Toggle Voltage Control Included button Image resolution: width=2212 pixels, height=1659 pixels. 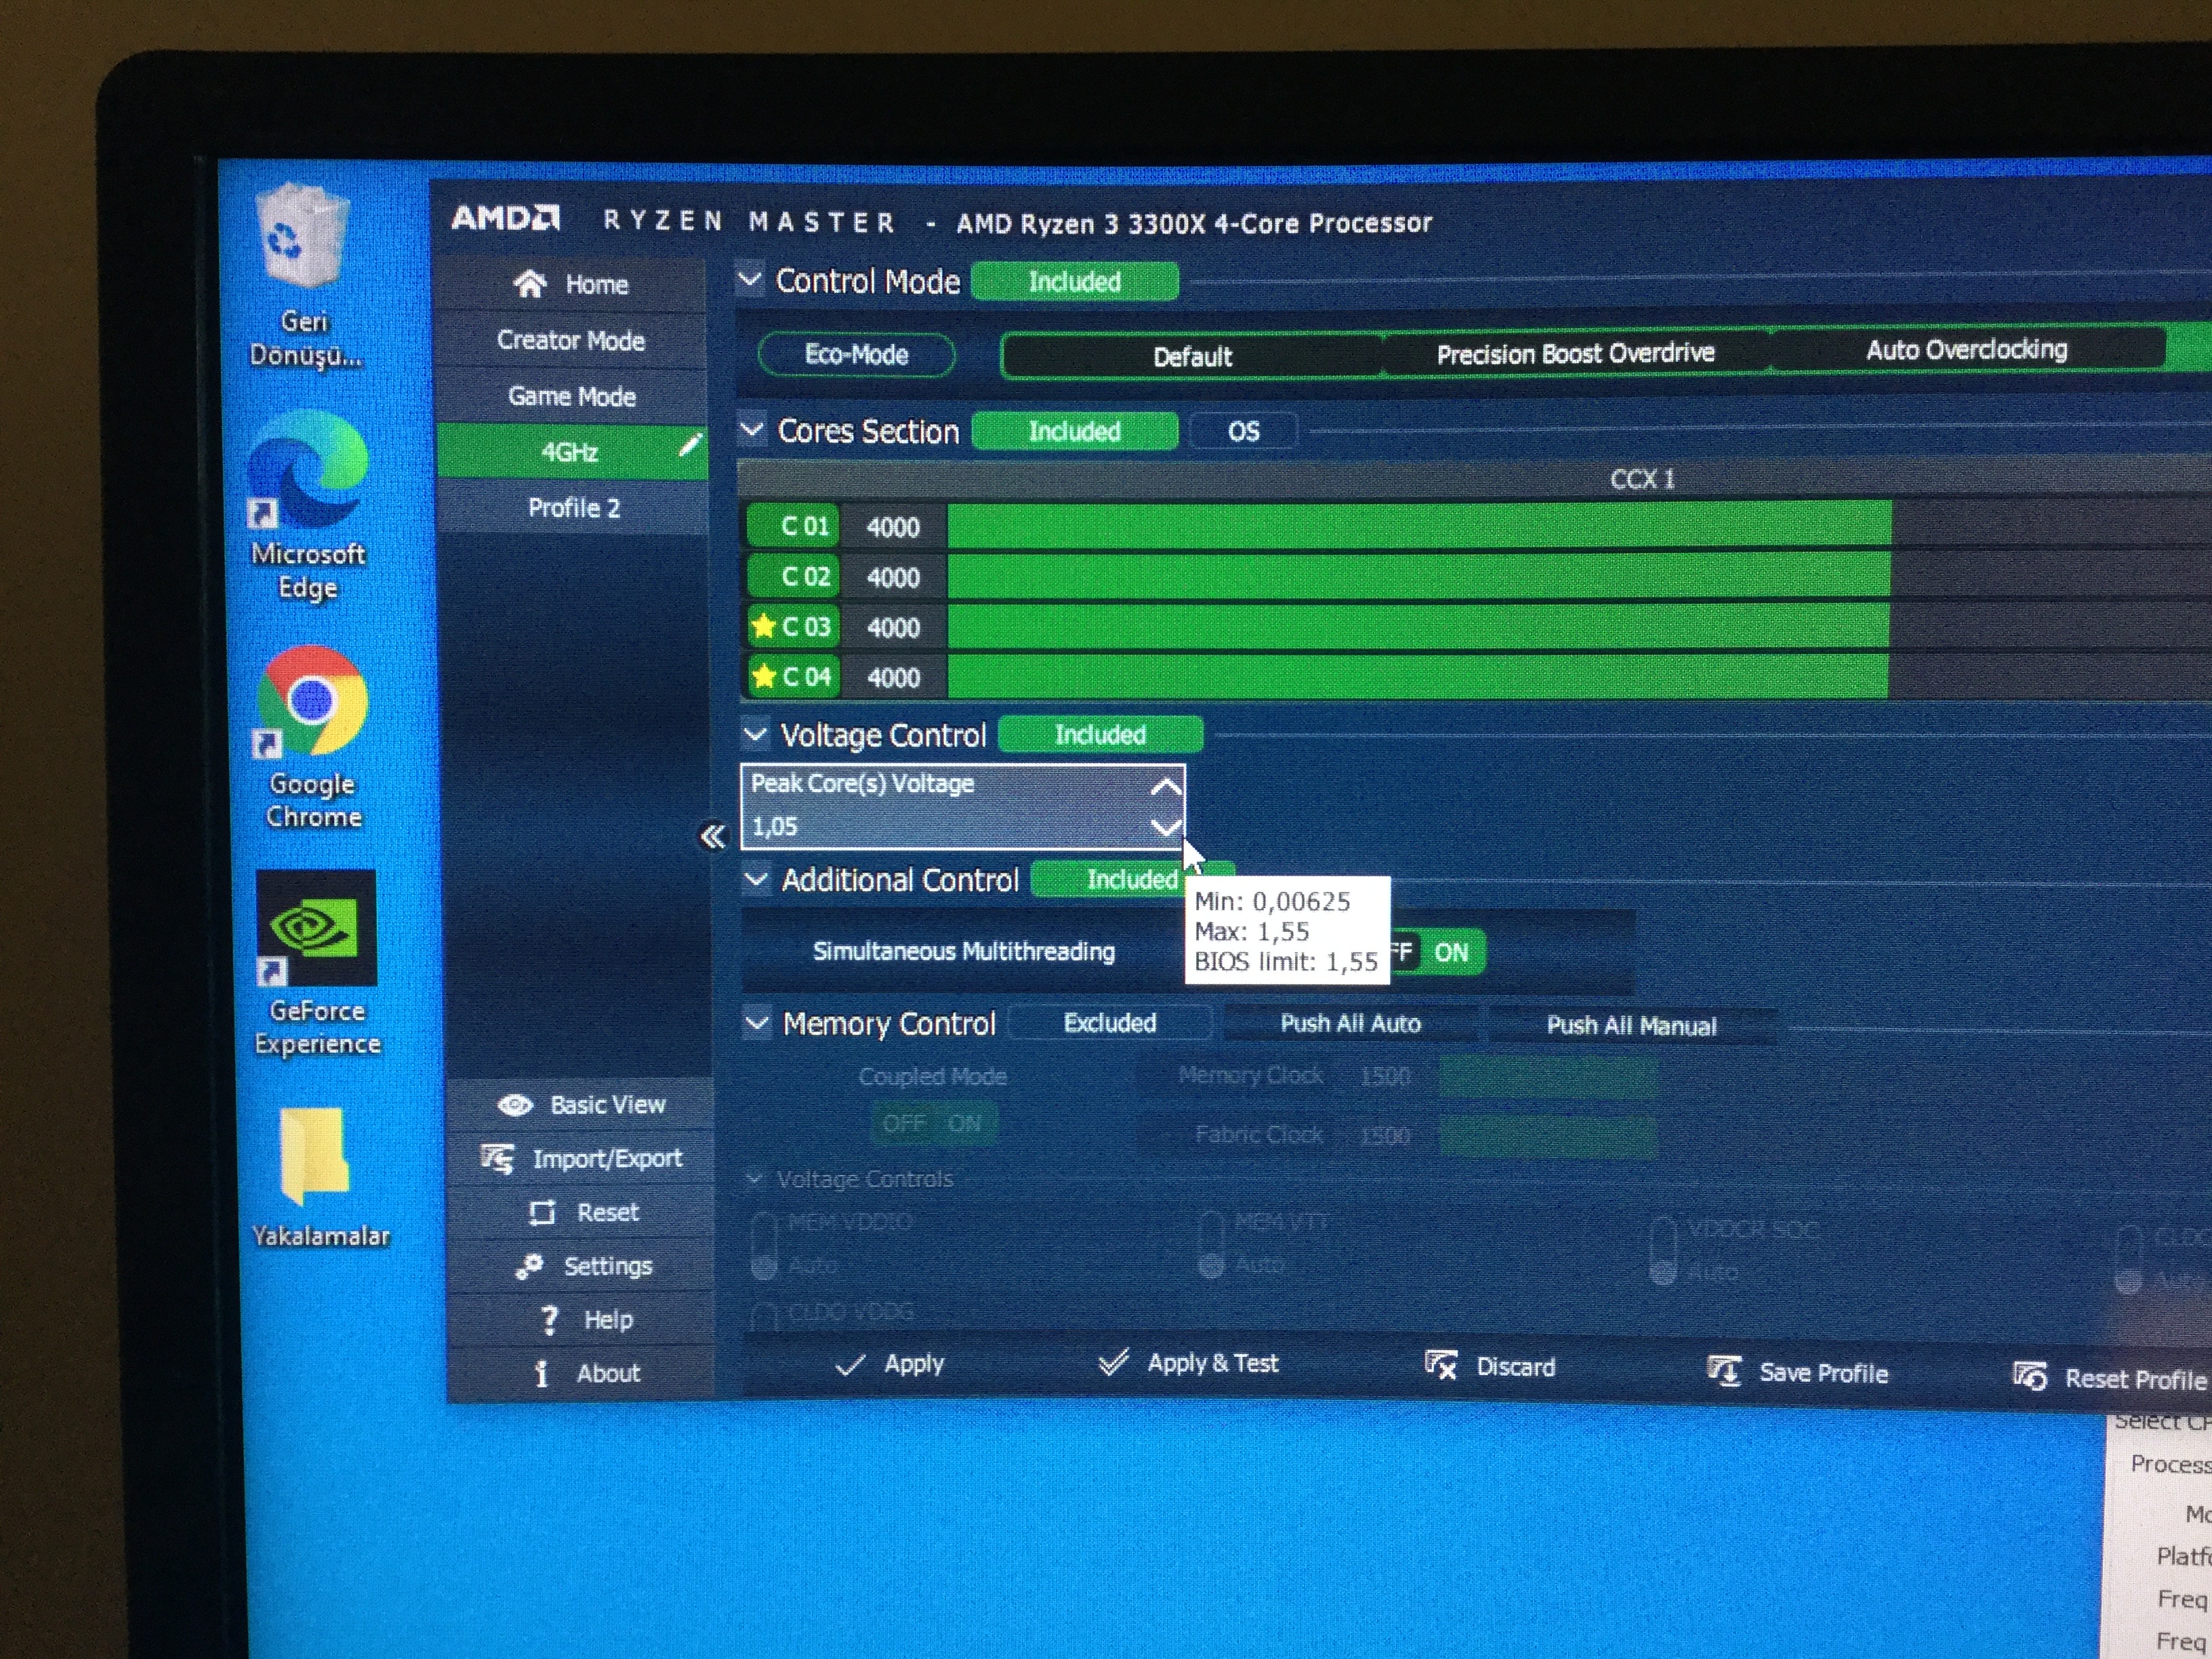pos(1100,735)
